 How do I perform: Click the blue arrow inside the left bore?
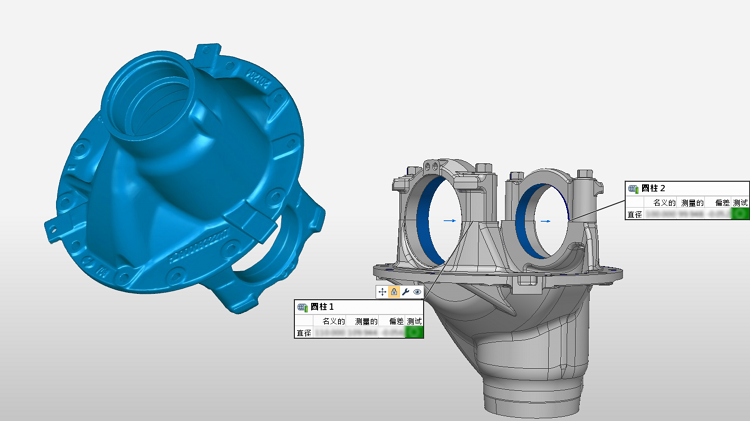click(450, 219)
